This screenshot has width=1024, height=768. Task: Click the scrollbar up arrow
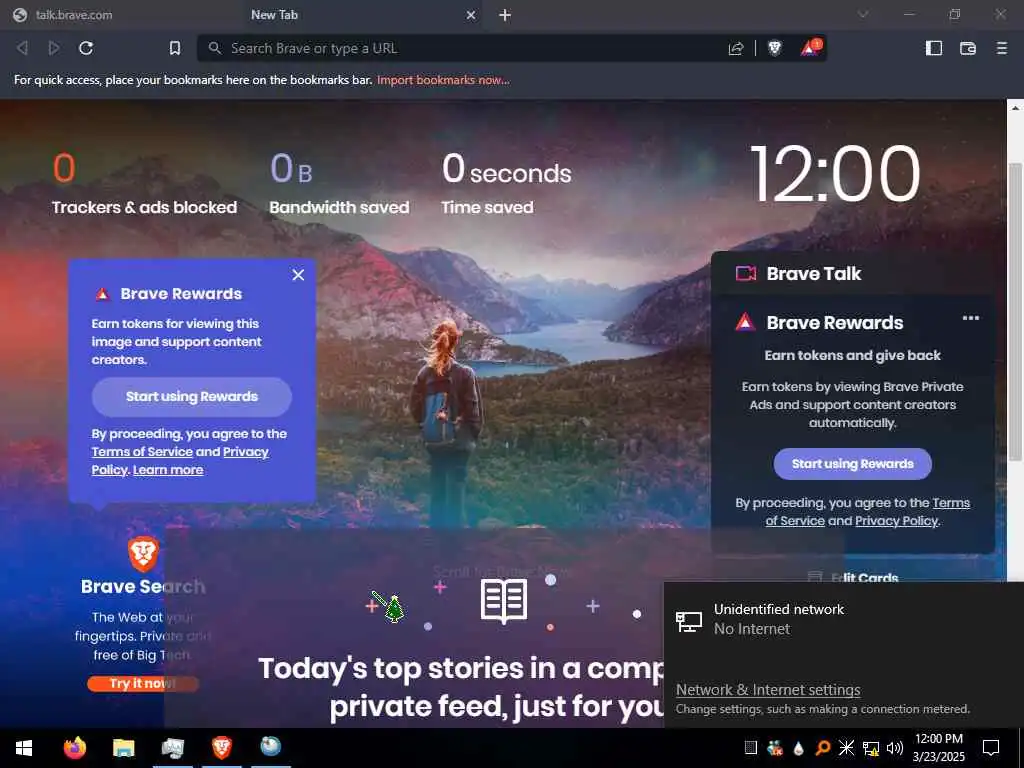[x=1015, y=107]
